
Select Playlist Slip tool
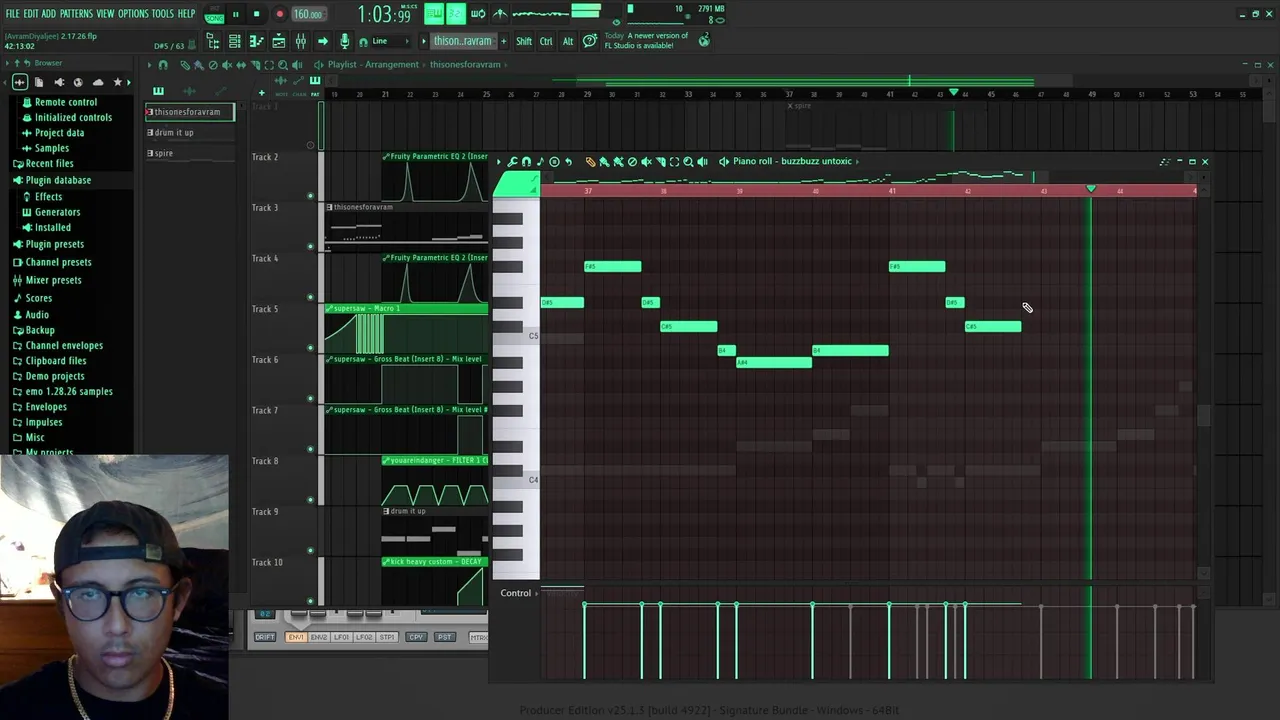tap(241, 64)
